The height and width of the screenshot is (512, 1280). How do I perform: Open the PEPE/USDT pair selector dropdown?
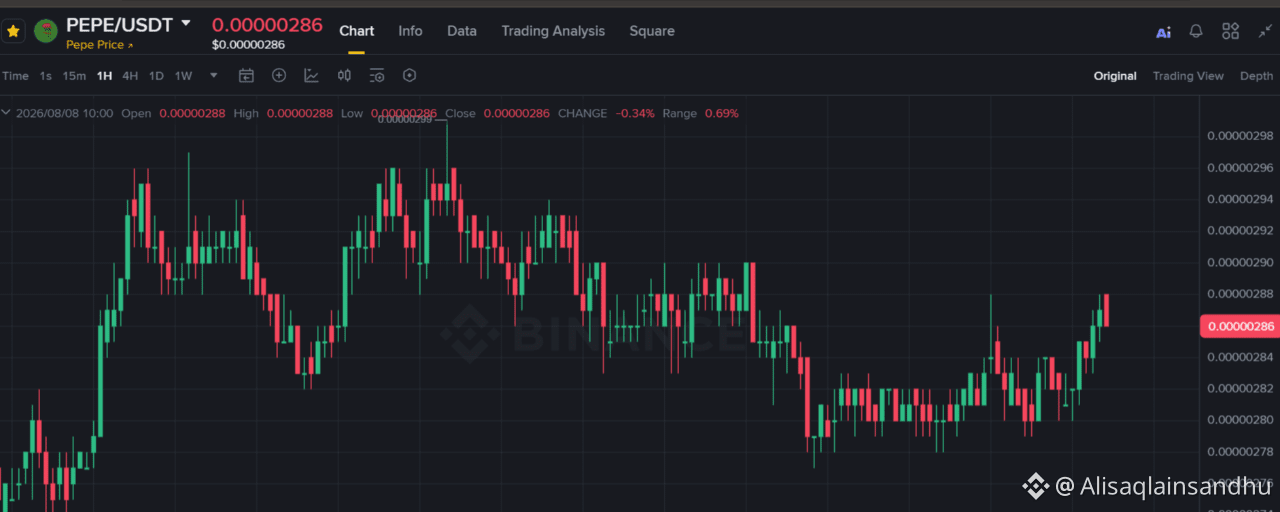click(186, 23)
